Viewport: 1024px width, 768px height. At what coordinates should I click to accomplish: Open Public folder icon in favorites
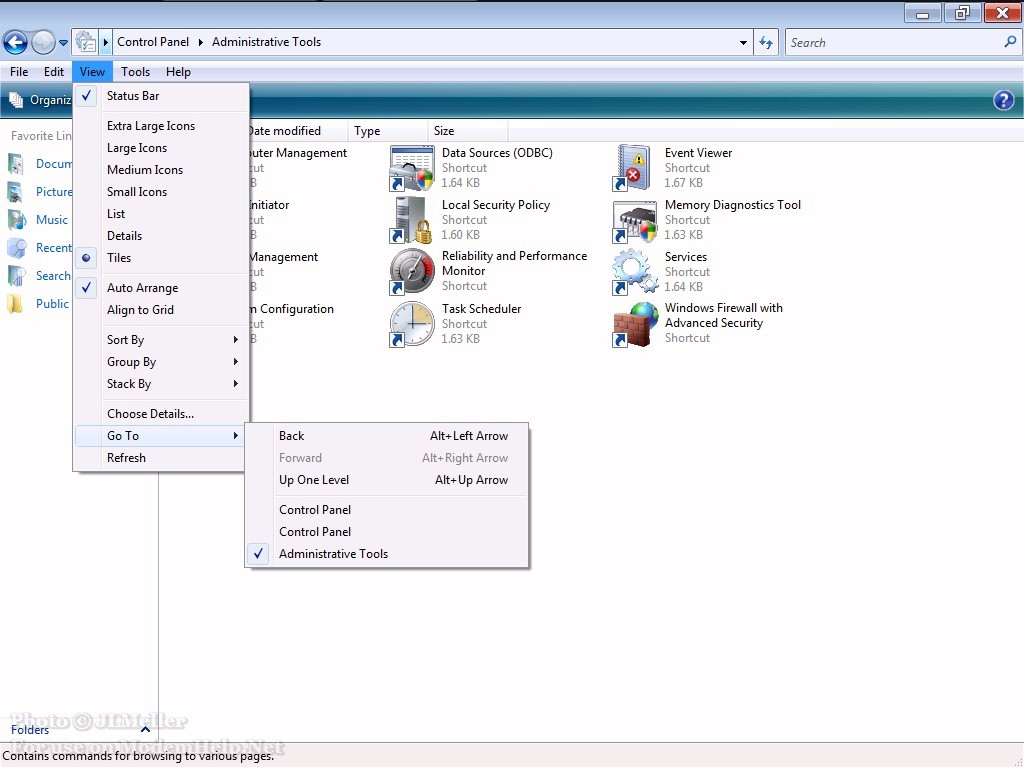(x=16, y=304)
